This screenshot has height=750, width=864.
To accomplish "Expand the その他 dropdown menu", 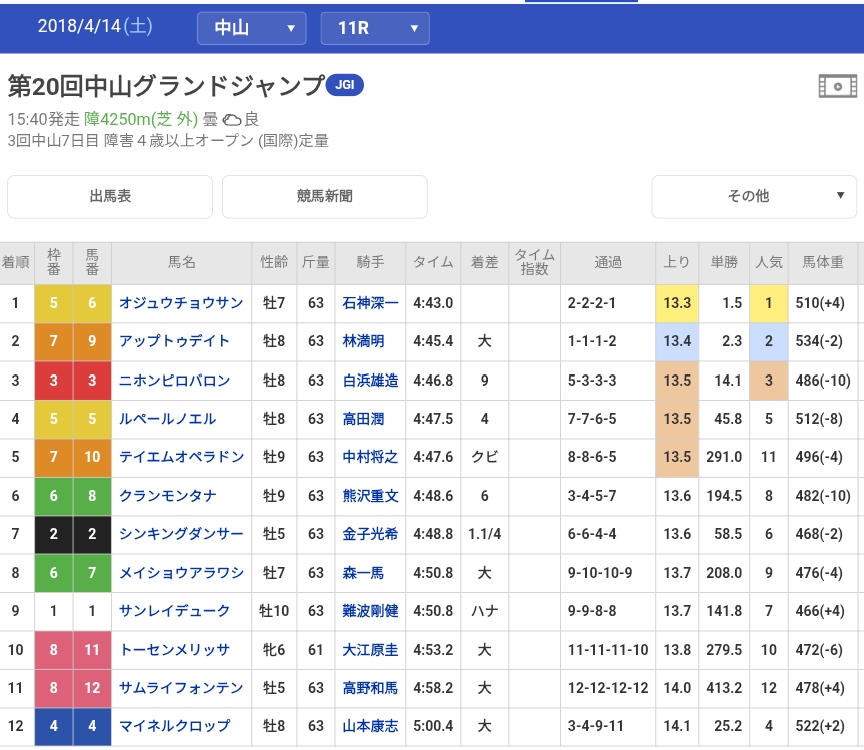I will pos(754,196).
